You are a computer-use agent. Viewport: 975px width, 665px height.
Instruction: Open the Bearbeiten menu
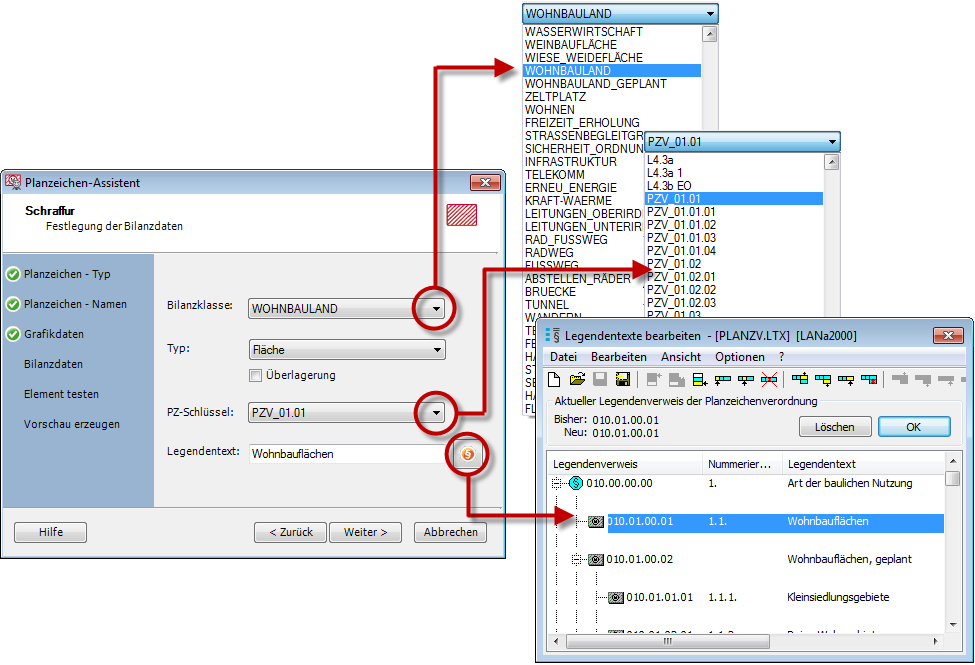618,357
